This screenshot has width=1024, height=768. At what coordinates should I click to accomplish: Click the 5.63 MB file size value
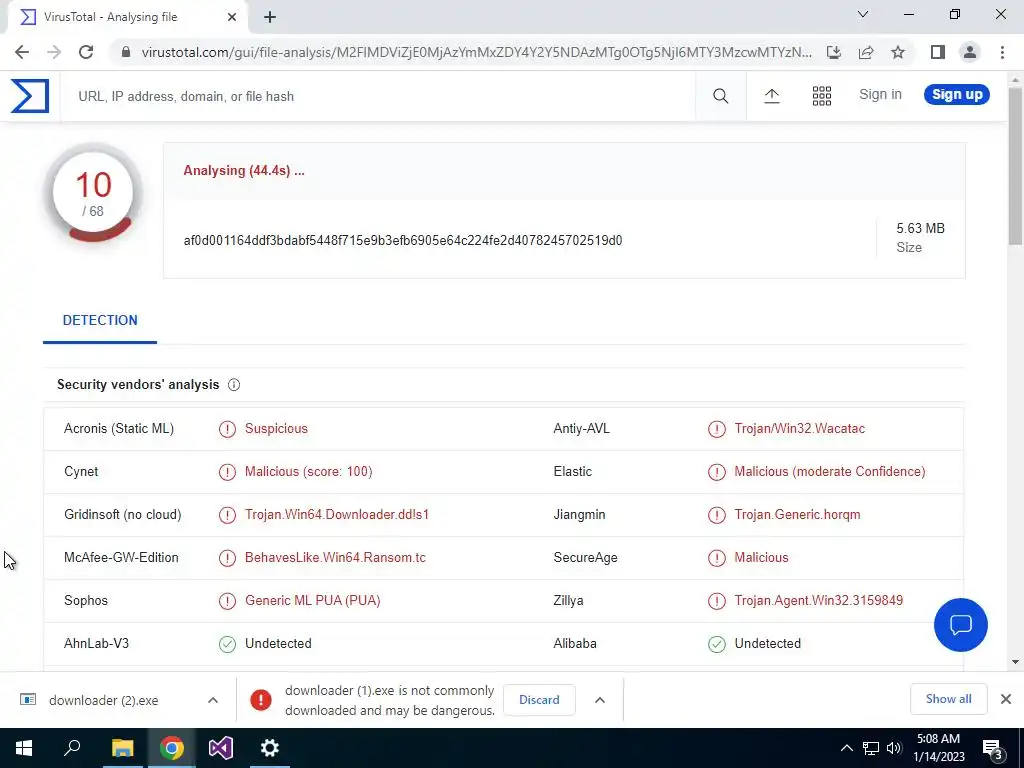tap(920, 229)
